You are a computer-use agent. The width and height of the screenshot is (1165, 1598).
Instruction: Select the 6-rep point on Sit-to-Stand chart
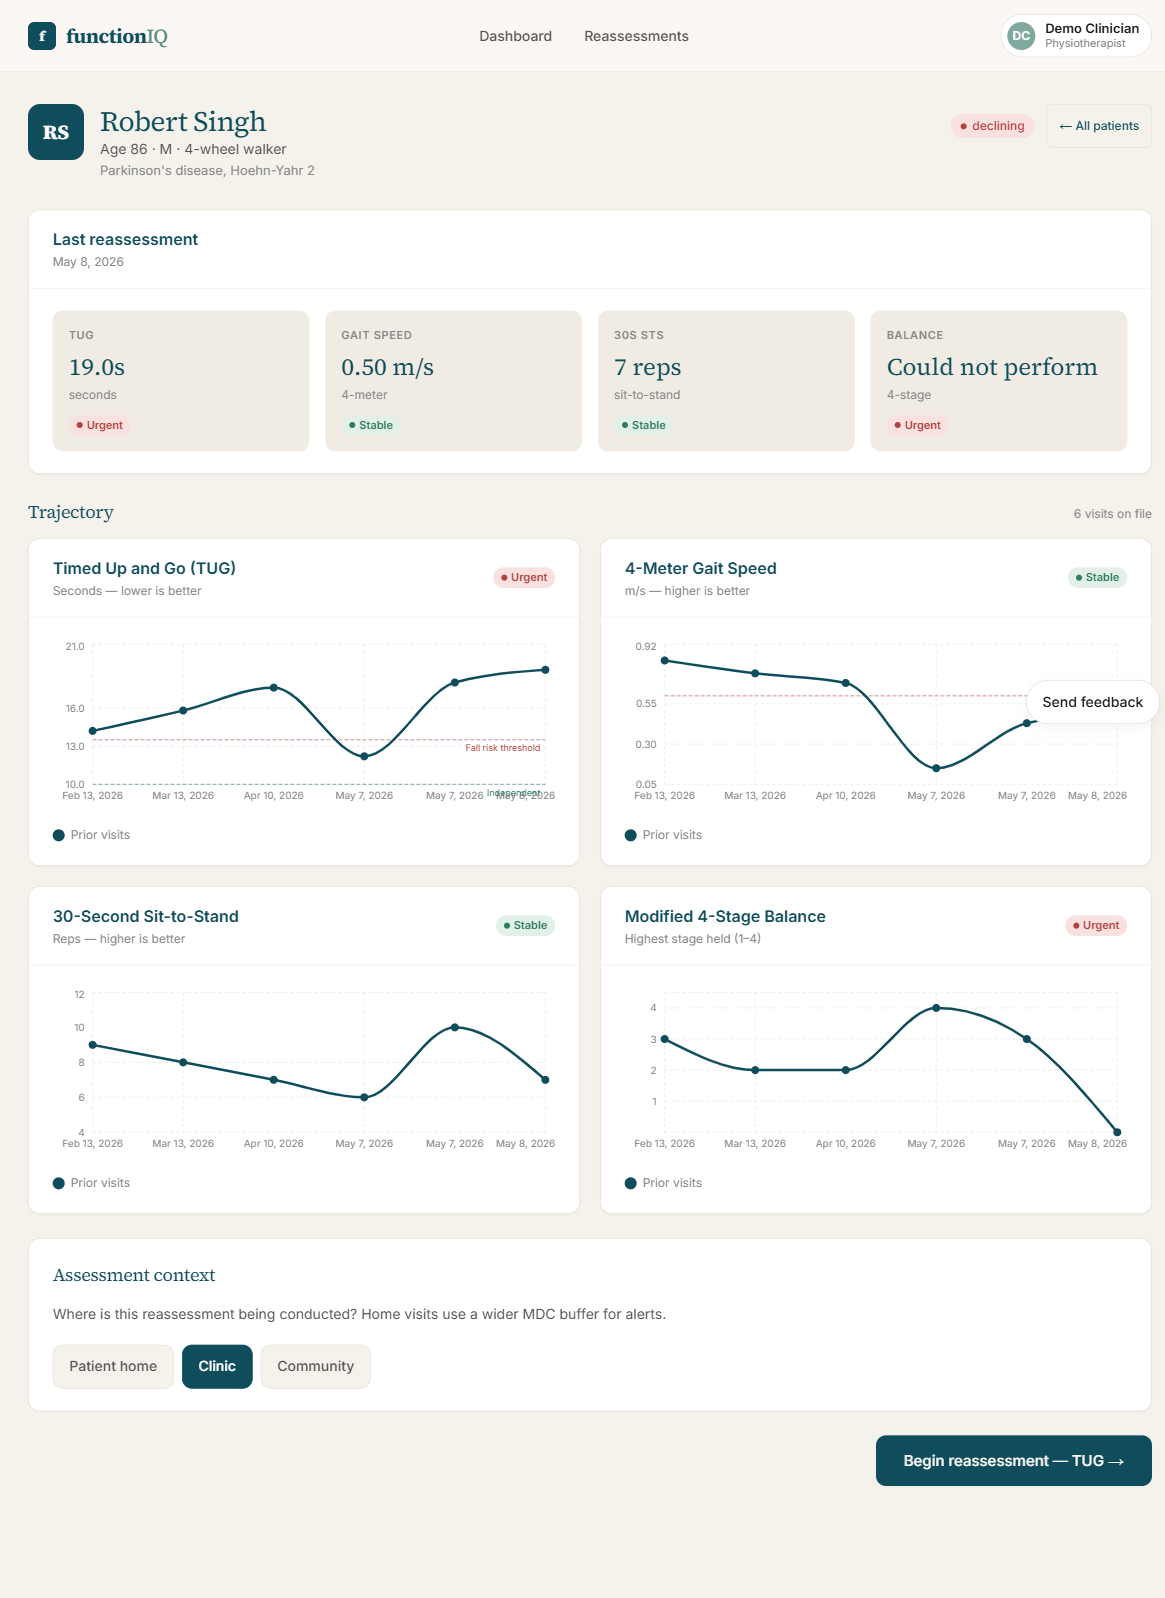click(364, 1097)
